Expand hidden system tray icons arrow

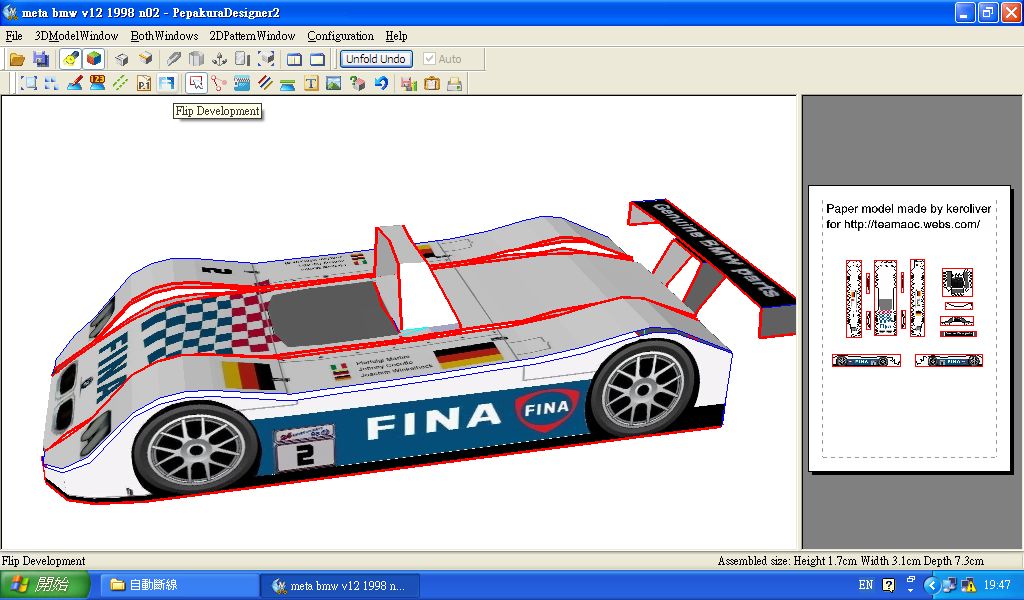(x=931, y=585)
